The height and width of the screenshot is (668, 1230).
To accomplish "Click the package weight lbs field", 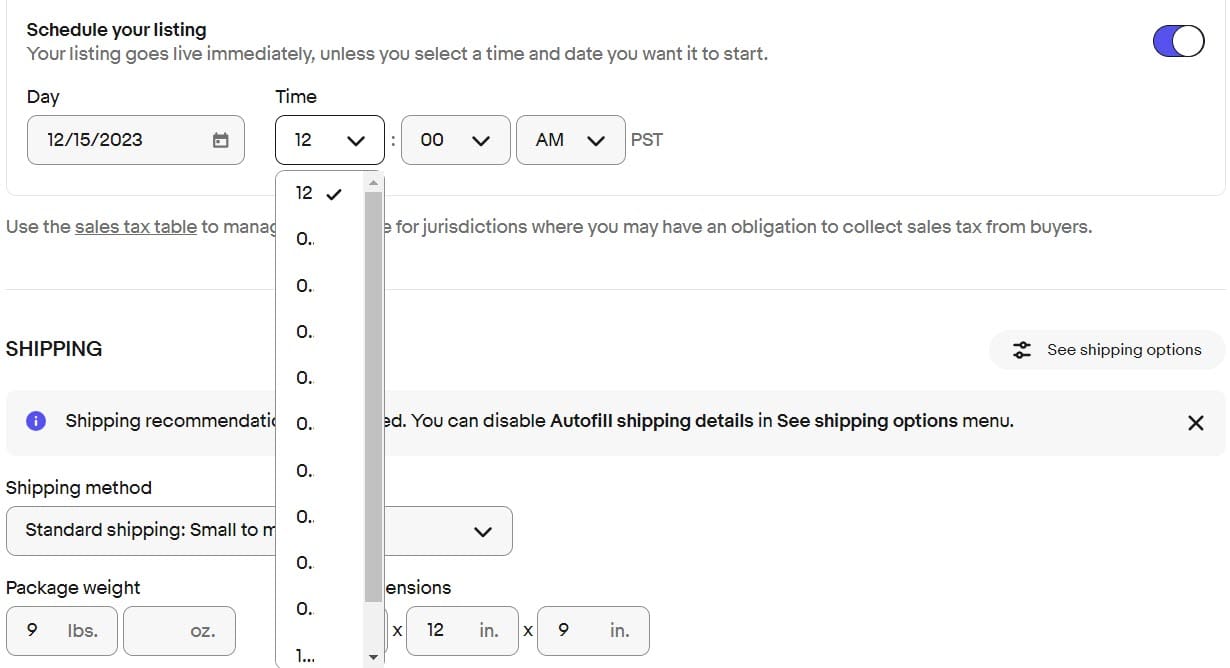I will point(61,631).
